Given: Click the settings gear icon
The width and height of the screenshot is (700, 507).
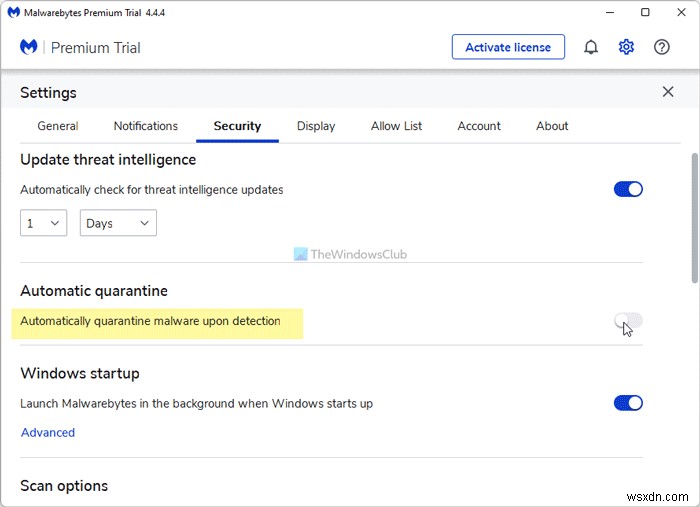Looking at the screenshot, I should click(x=626, y=47).
